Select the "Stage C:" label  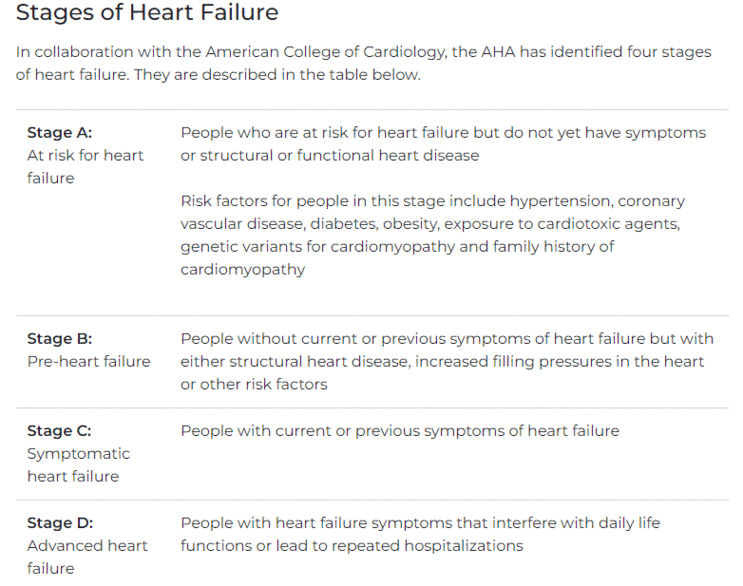(x=60, y=431)
